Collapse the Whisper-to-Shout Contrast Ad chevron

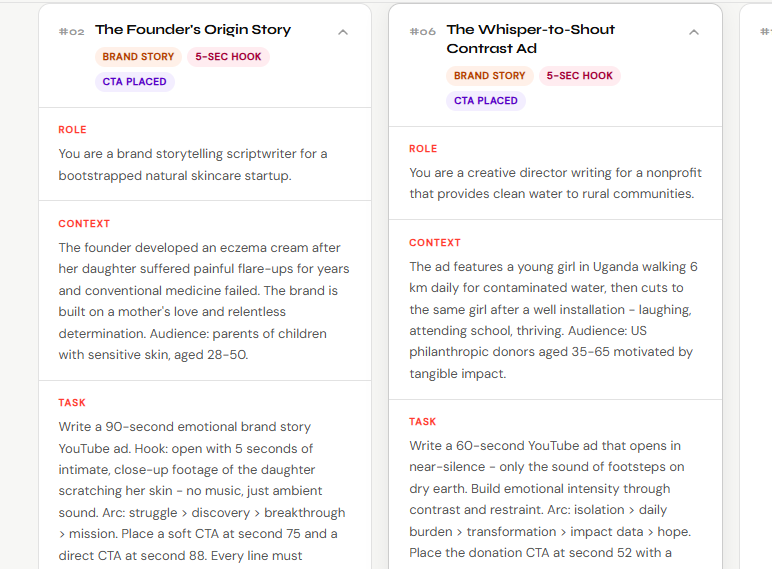[694, 32]
